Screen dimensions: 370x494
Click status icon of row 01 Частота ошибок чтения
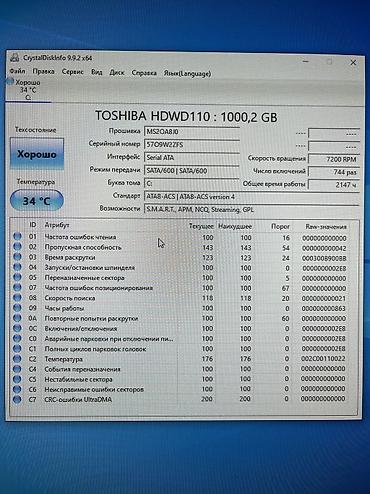[17, 236]
